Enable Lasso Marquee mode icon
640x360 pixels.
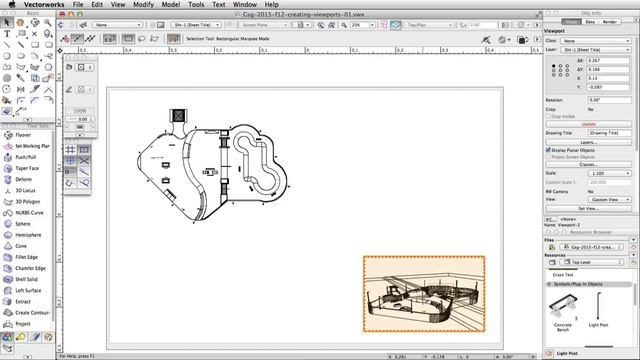pos(142,39)
